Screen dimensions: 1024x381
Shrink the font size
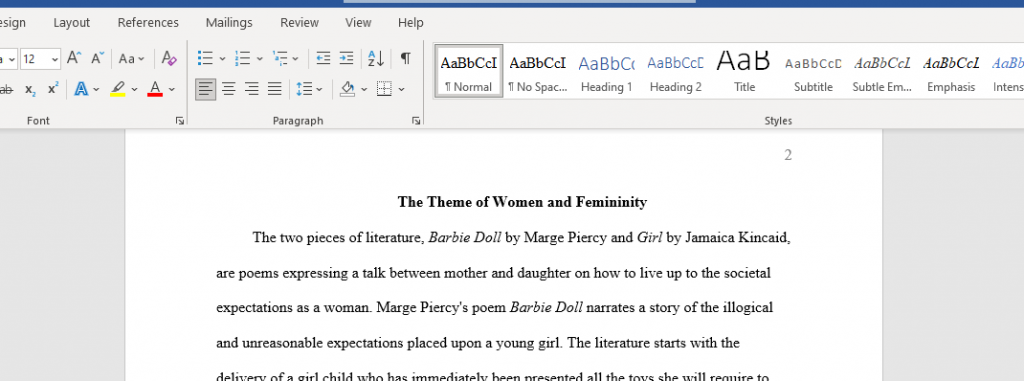point(97,59)
